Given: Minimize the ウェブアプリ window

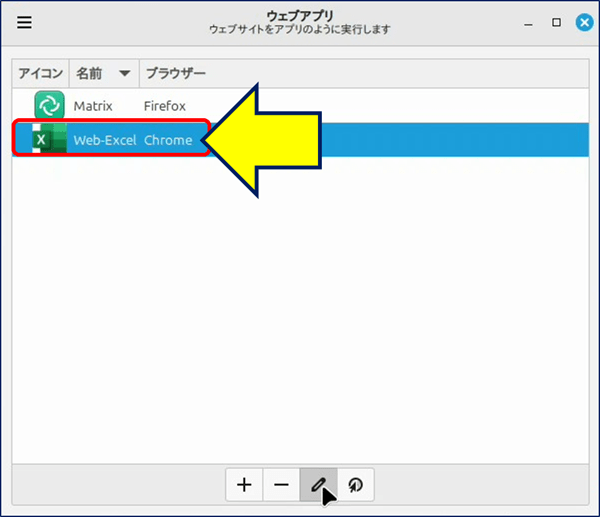Looking at the screenshot, I should (x=528, y=23).
